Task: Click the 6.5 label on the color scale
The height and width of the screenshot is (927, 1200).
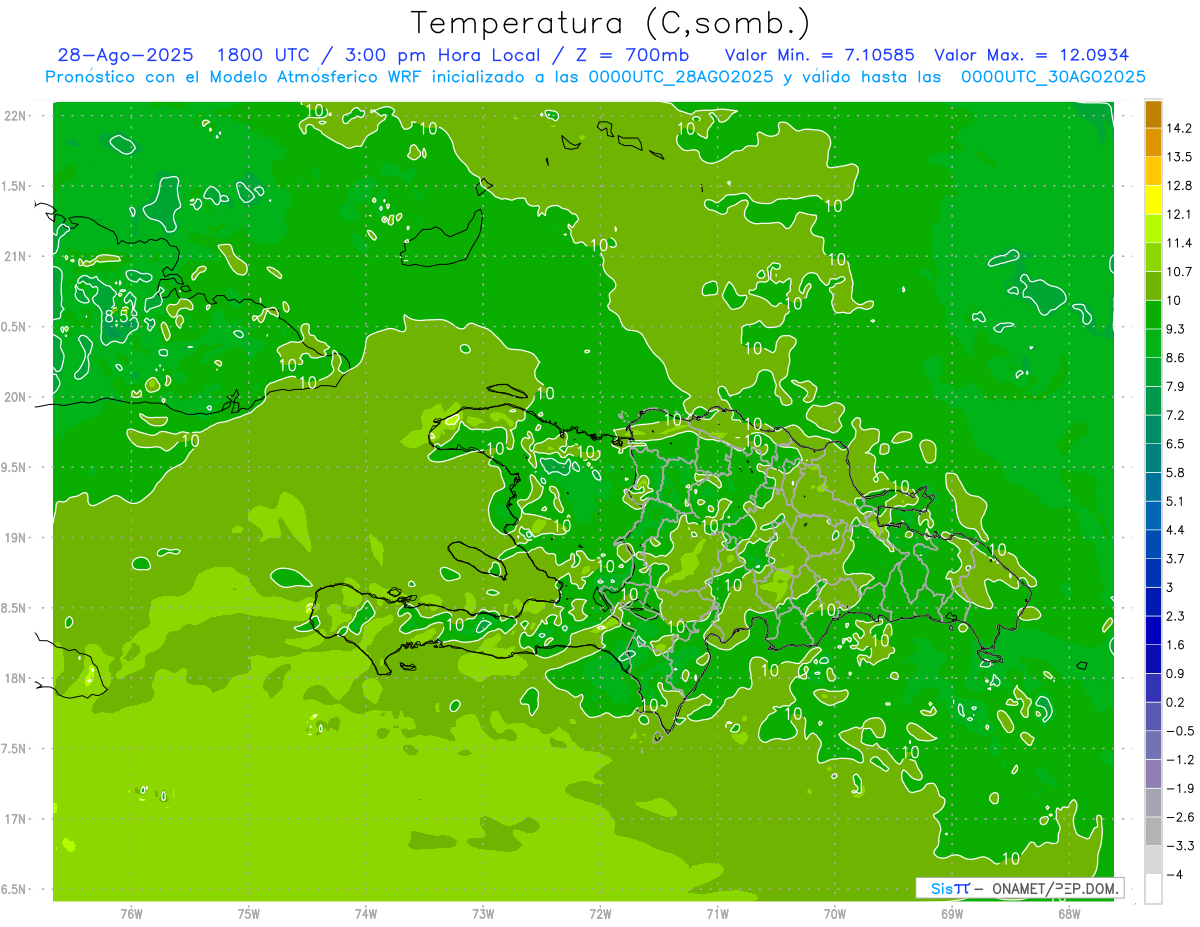Action: pyautogui.click(x=1178, y=444)
